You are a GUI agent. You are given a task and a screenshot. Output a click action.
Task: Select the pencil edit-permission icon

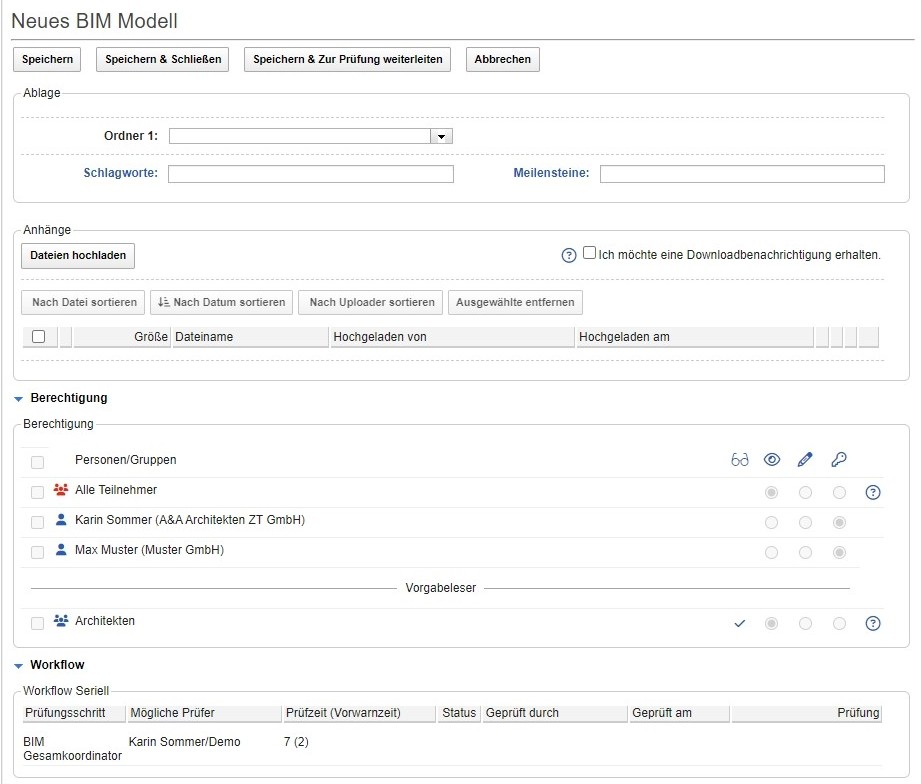pyautogui.click(x=805, y=459)
